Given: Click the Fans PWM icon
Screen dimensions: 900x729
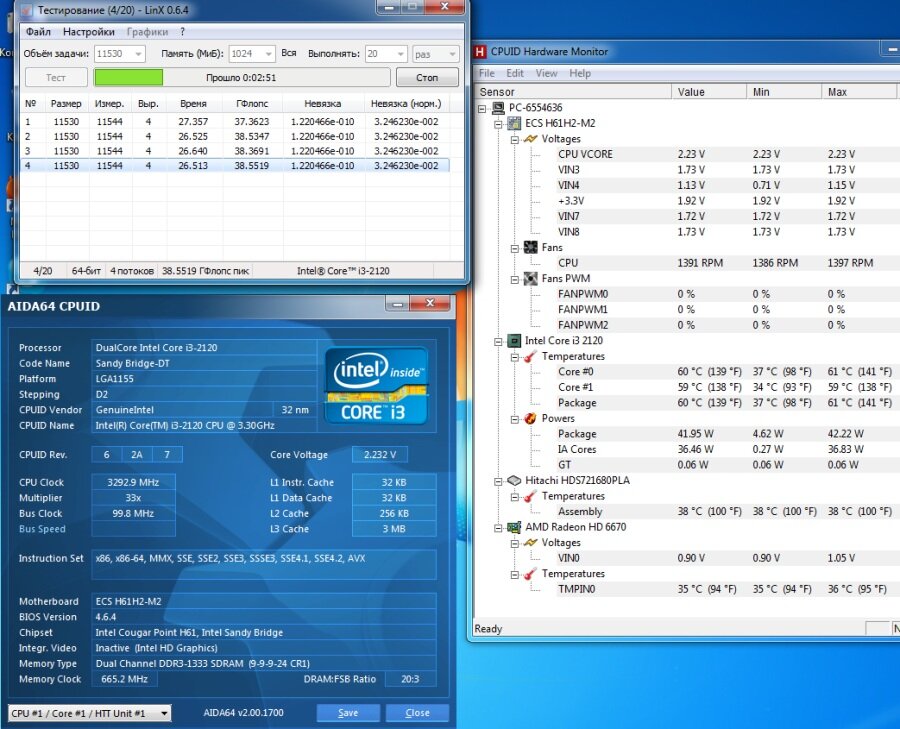Looking at the screenshot, I should pyautogui.click(x=530, y=278).
